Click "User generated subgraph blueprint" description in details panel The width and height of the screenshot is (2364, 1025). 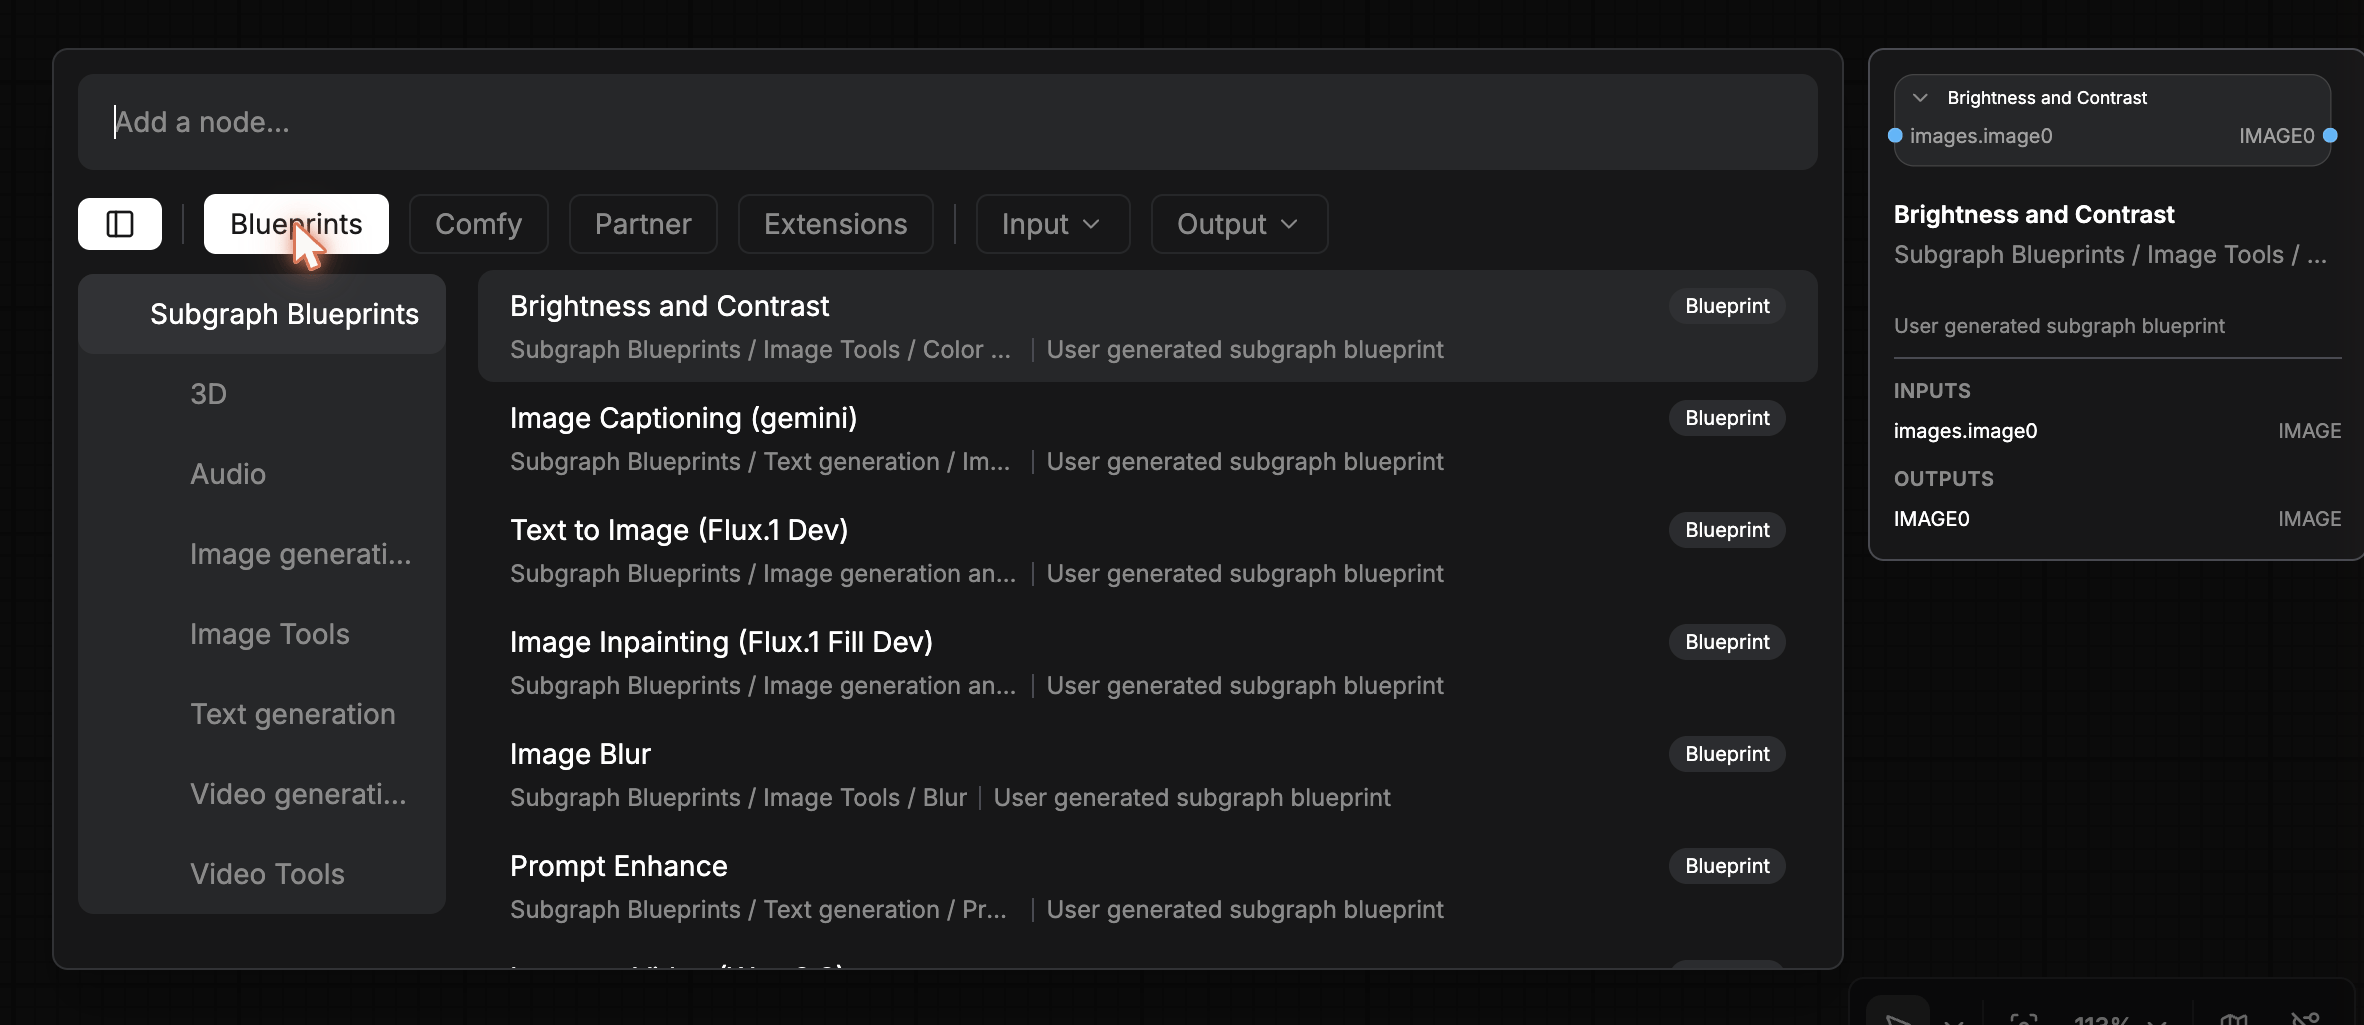[x=2059, y=326]
